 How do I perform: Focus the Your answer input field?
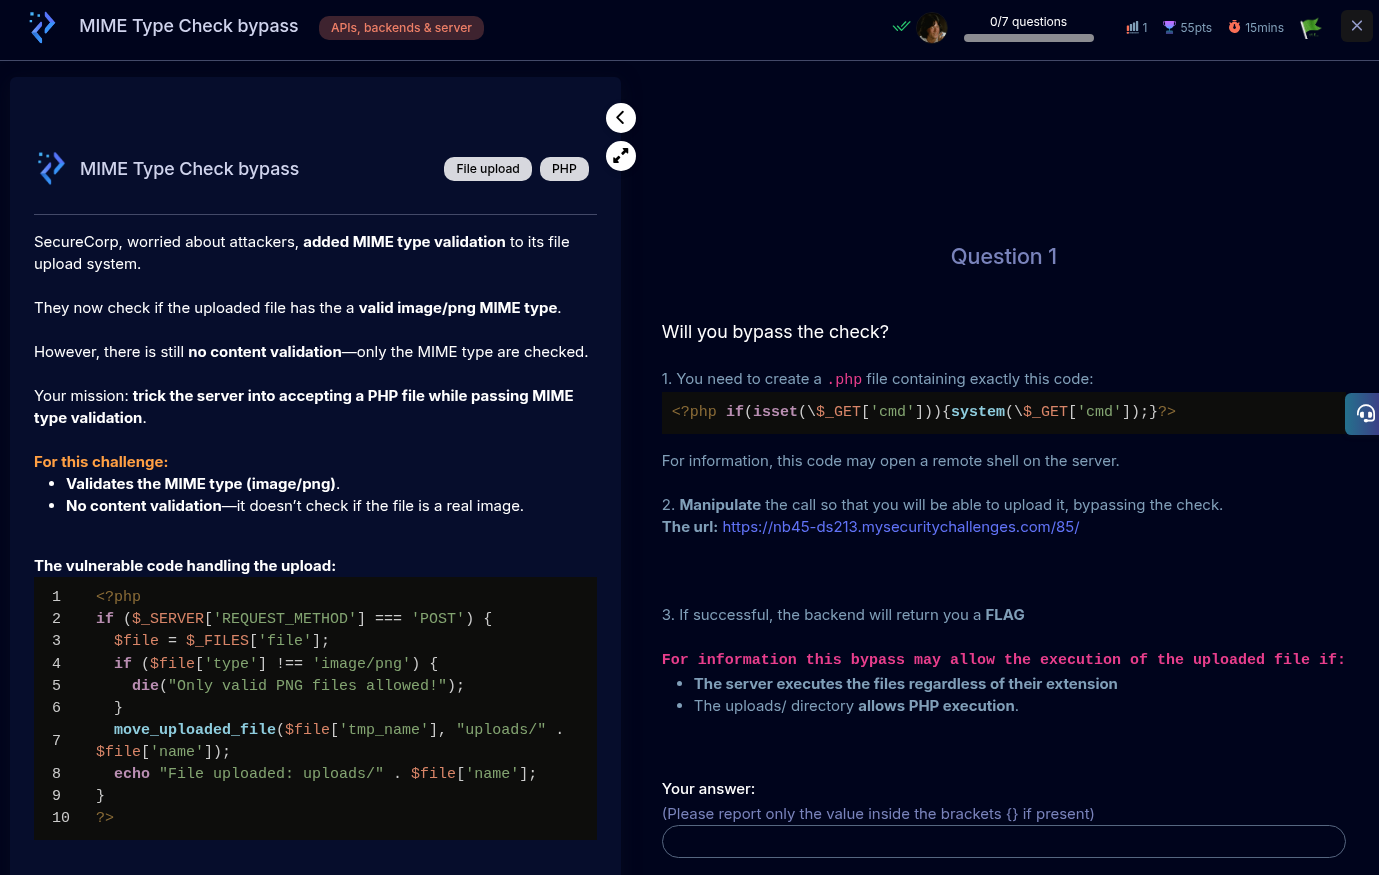pos(1003,842)
